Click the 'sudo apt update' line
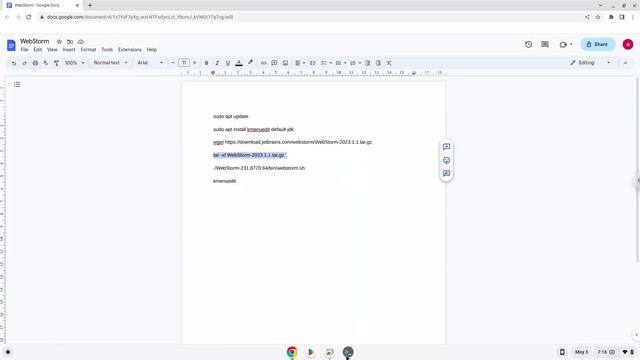640x360 pixels. coord(231,116)
